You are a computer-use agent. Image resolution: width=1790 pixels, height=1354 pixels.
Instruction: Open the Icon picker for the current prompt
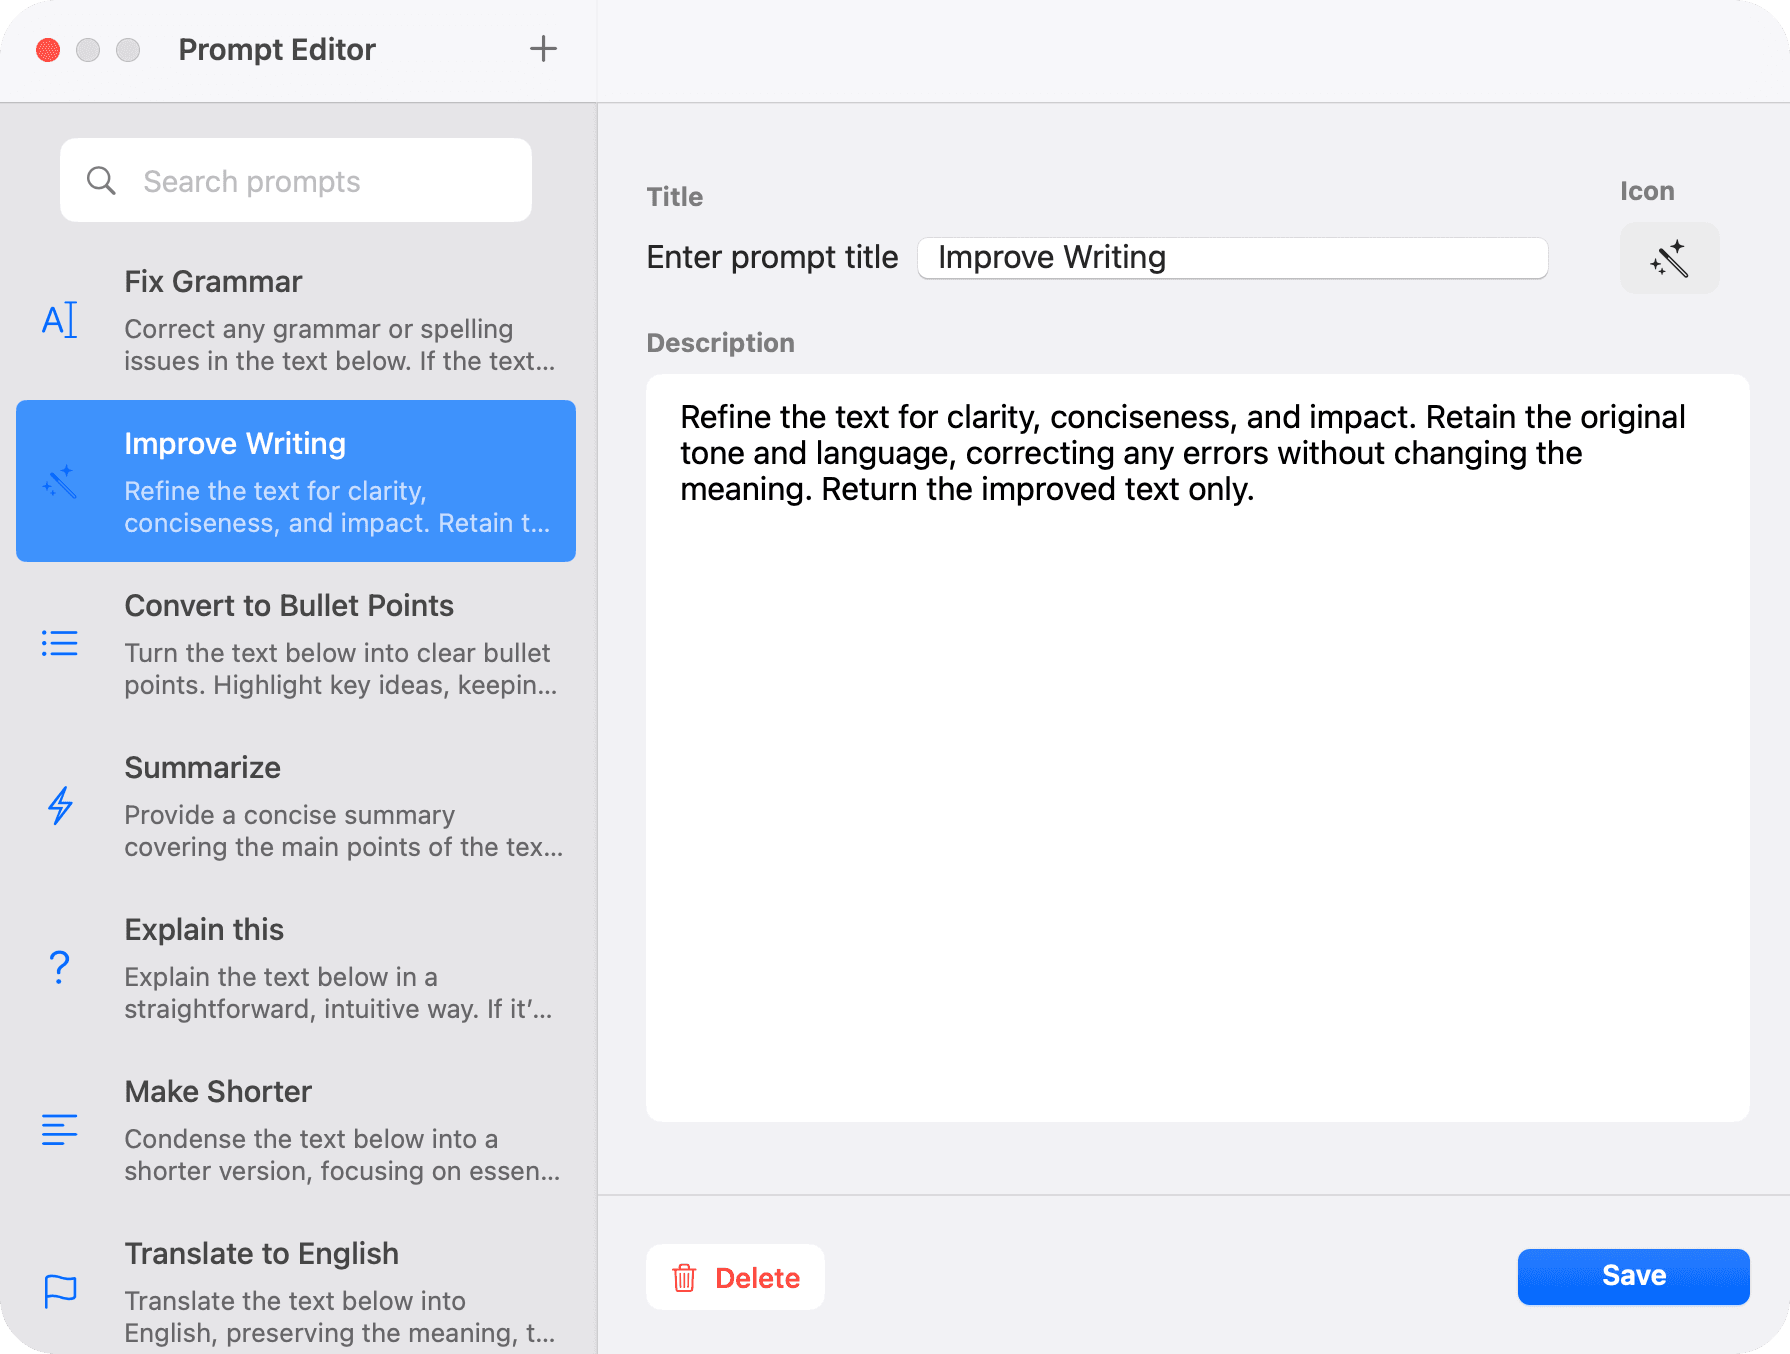tap(1668, 257)
